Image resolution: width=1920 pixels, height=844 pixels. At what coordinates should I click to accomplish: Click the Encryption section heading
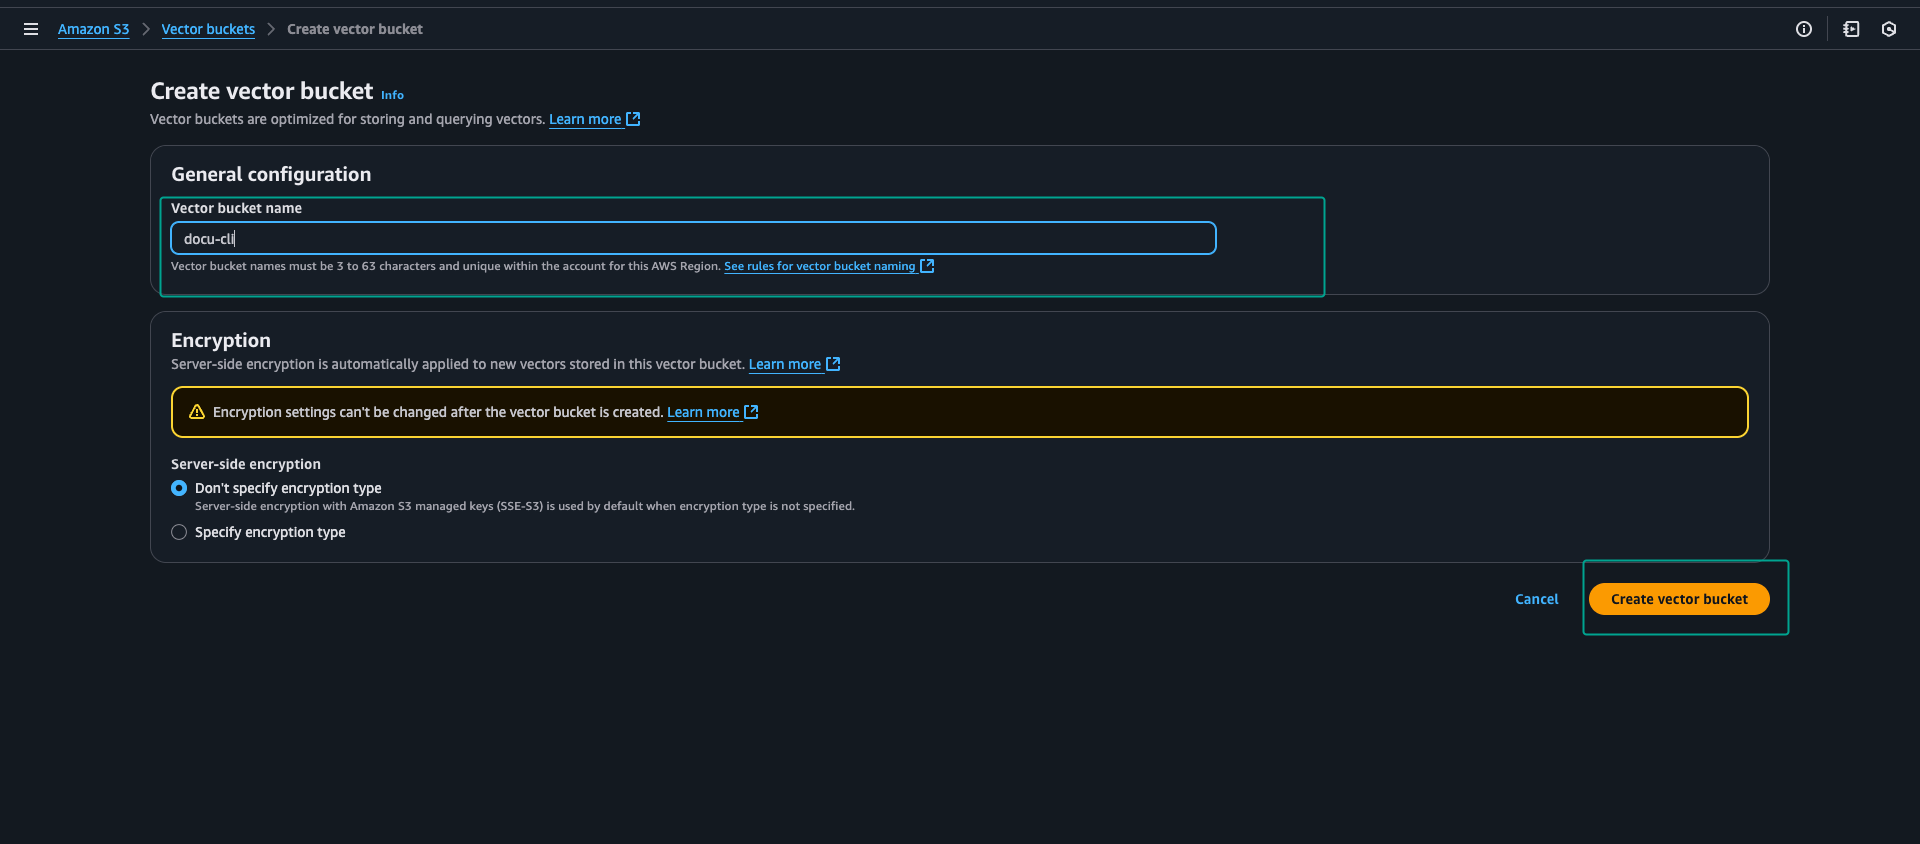point(221,340)
